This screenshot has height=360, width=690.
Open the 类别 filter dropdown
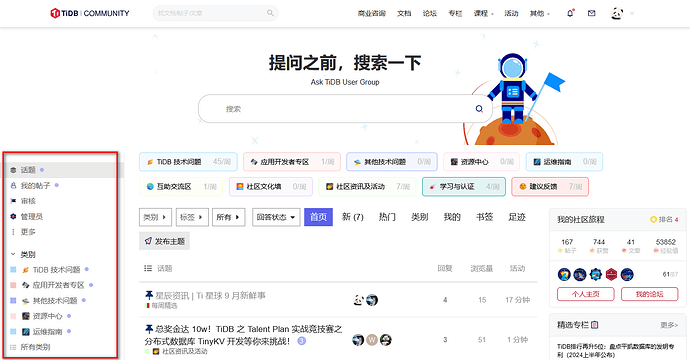coord(155,217)
